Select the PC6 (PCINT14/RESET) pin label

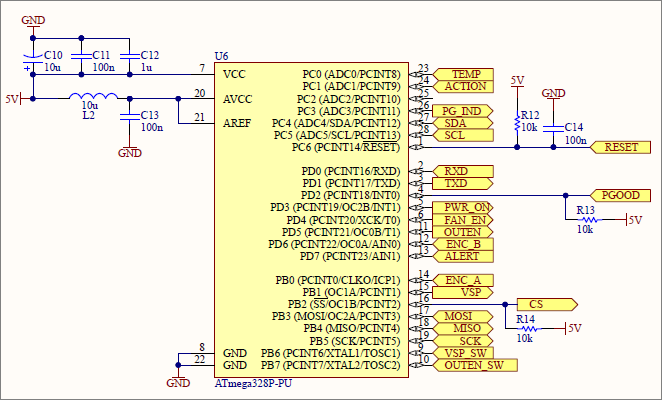tap(346, 147)
